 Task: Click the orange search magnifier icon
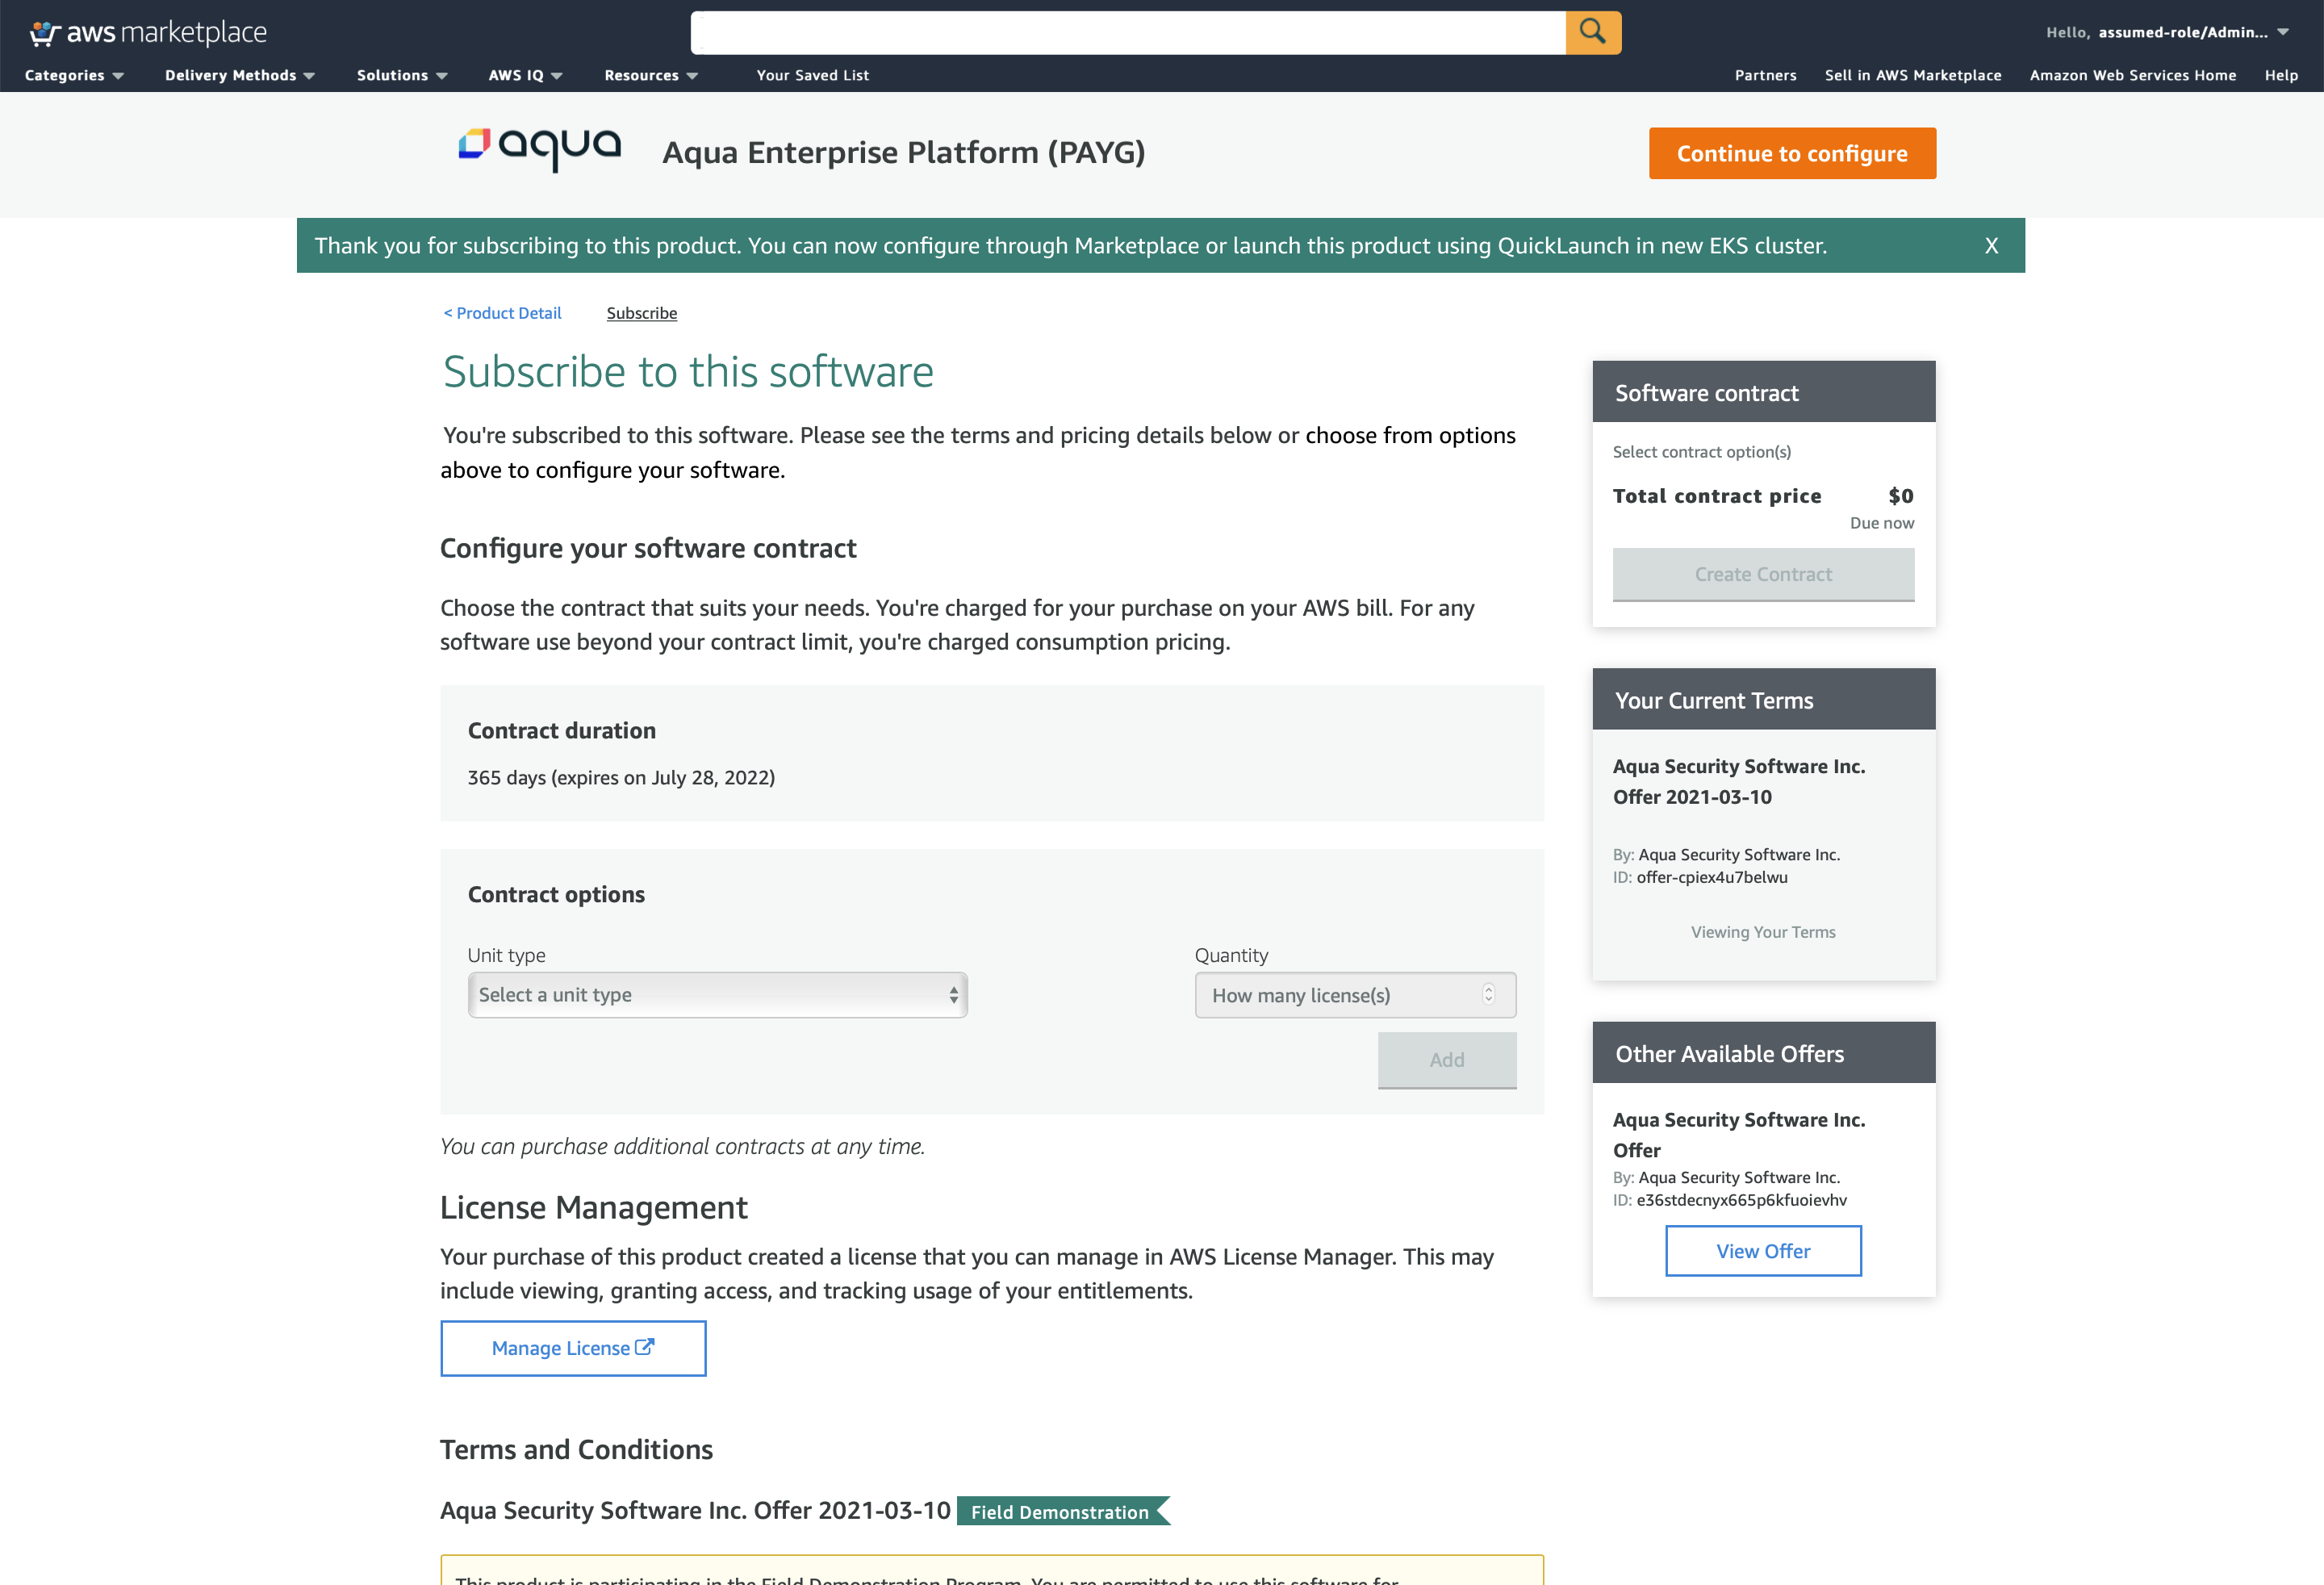pyautogui.click(x=1592, y=32)
